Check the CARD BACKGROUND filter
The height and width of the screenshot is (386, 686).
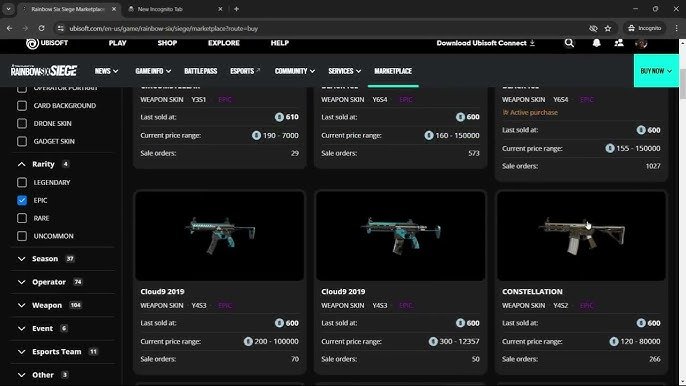22,106
